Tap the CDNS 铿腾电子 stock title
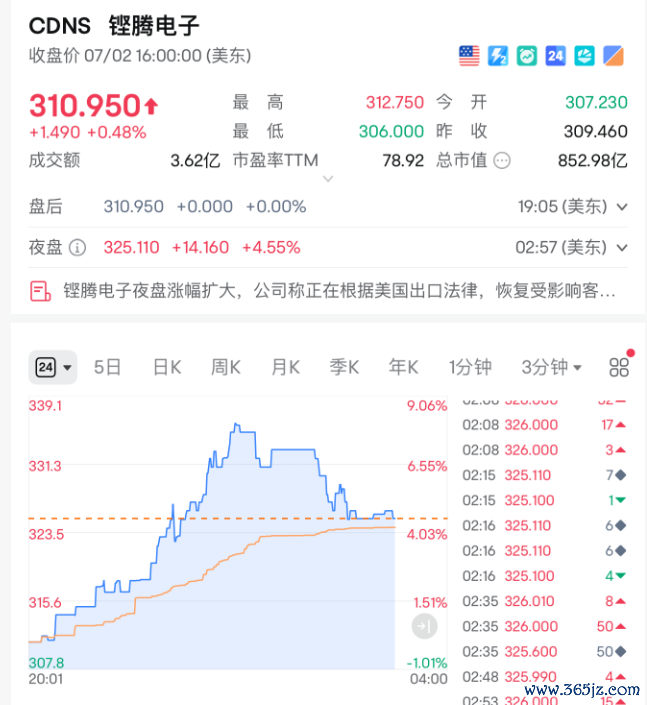This screenshot has height=705, width=647. coord(114,26)
